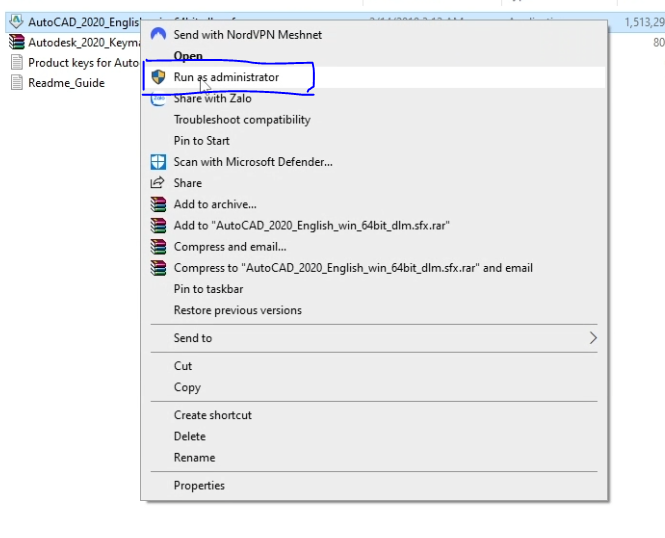Click the administrator shield icon
The width and height of the screenshot is (665, 538).
pos(158,77)
